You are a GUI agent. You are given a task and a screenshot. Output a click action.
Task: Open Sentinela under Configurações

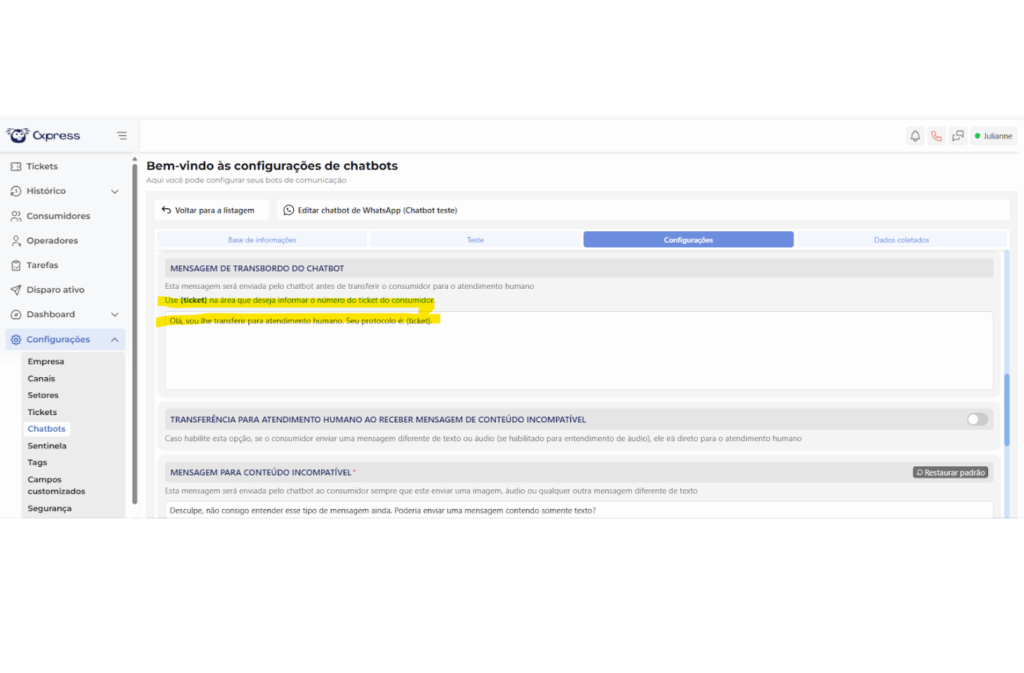click(47, 446)
